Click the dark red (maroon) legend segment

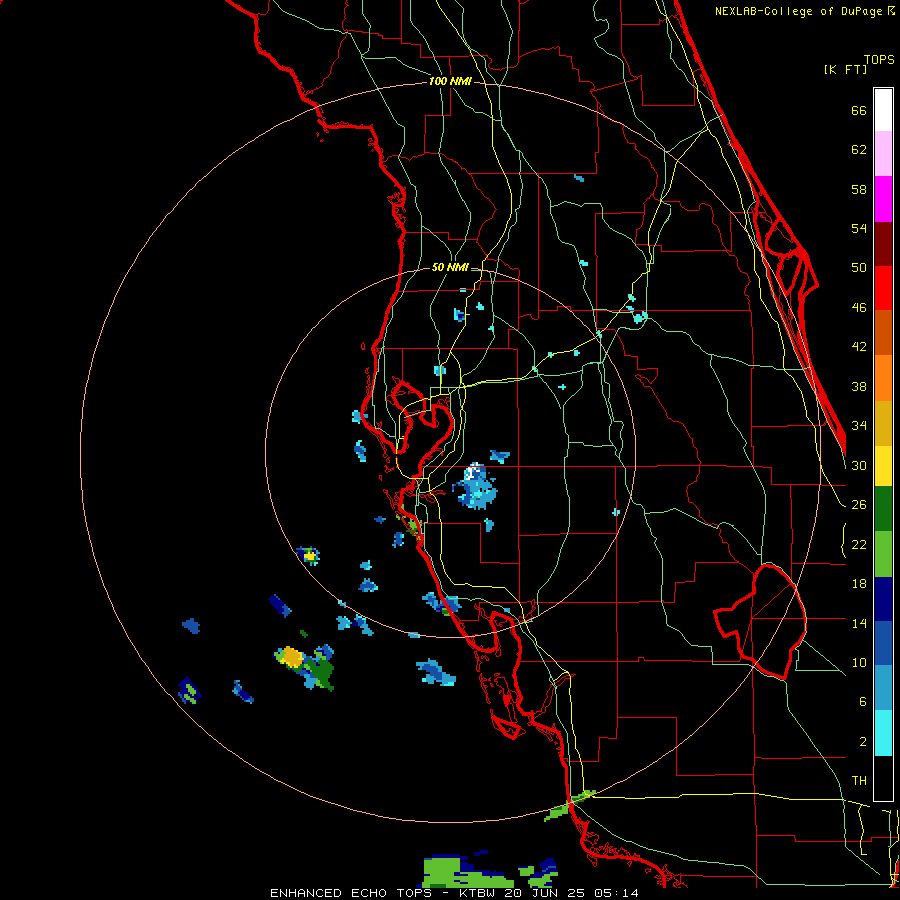[x=883, y=244]
